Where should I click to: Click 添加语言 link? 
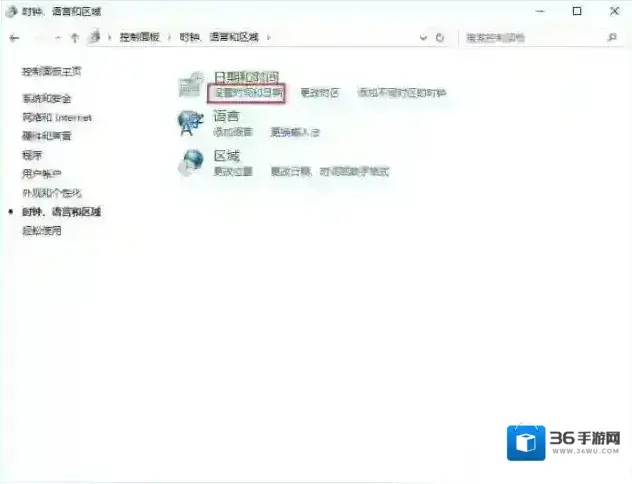tap(233, 132)
